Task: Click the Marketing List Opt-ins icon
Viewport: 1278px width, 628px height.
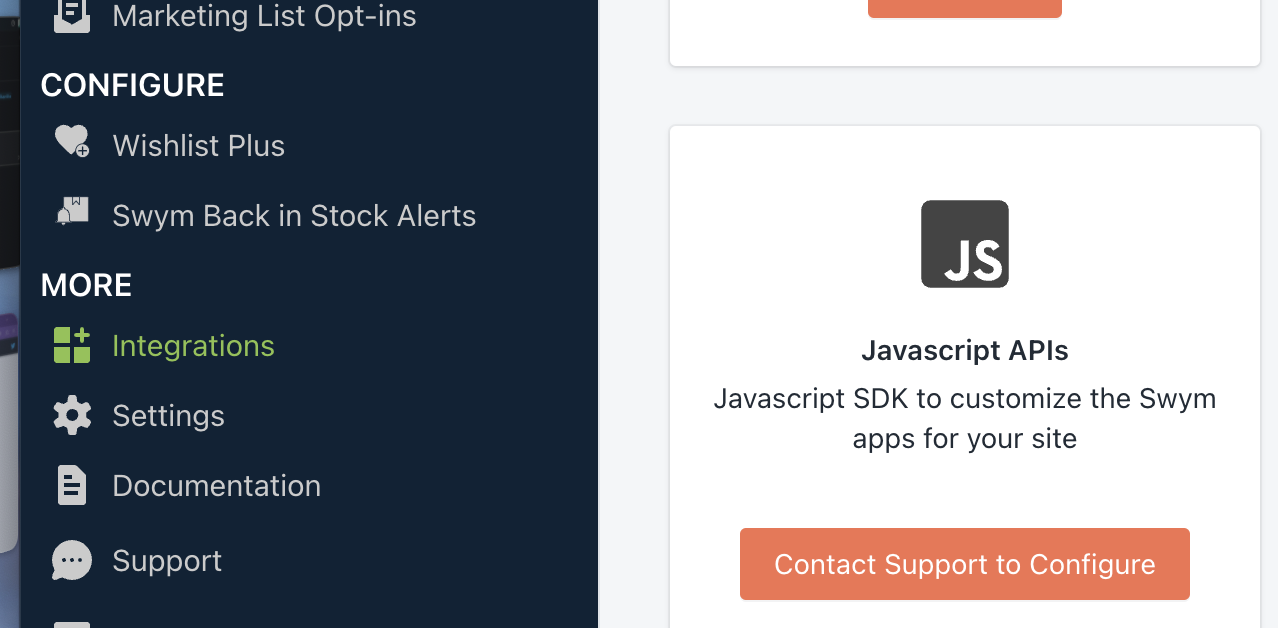Action: tap(72, 15)
